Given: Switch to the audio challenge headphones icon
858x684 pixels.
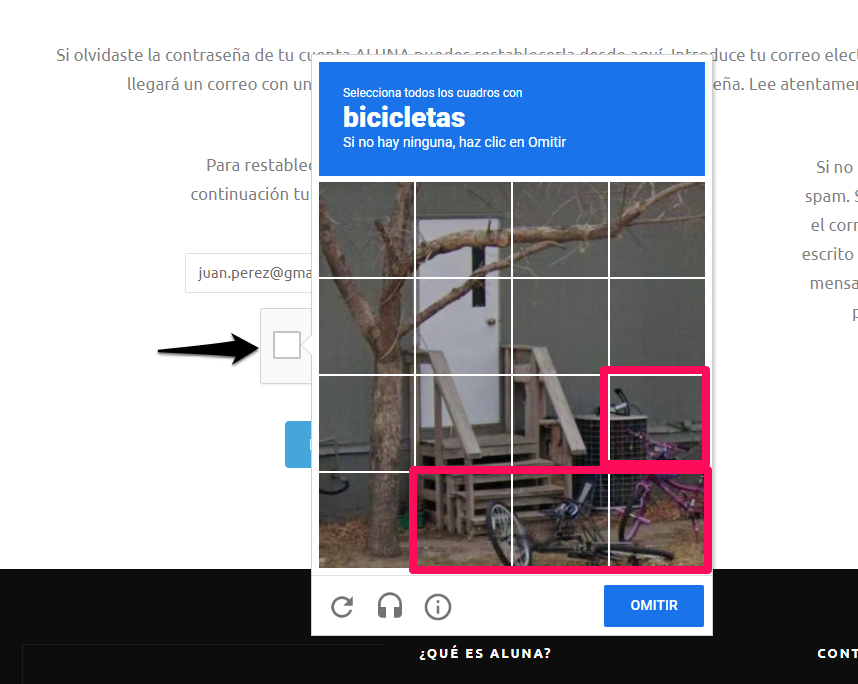Looking at the screenshot, I should tap(390, 606).
